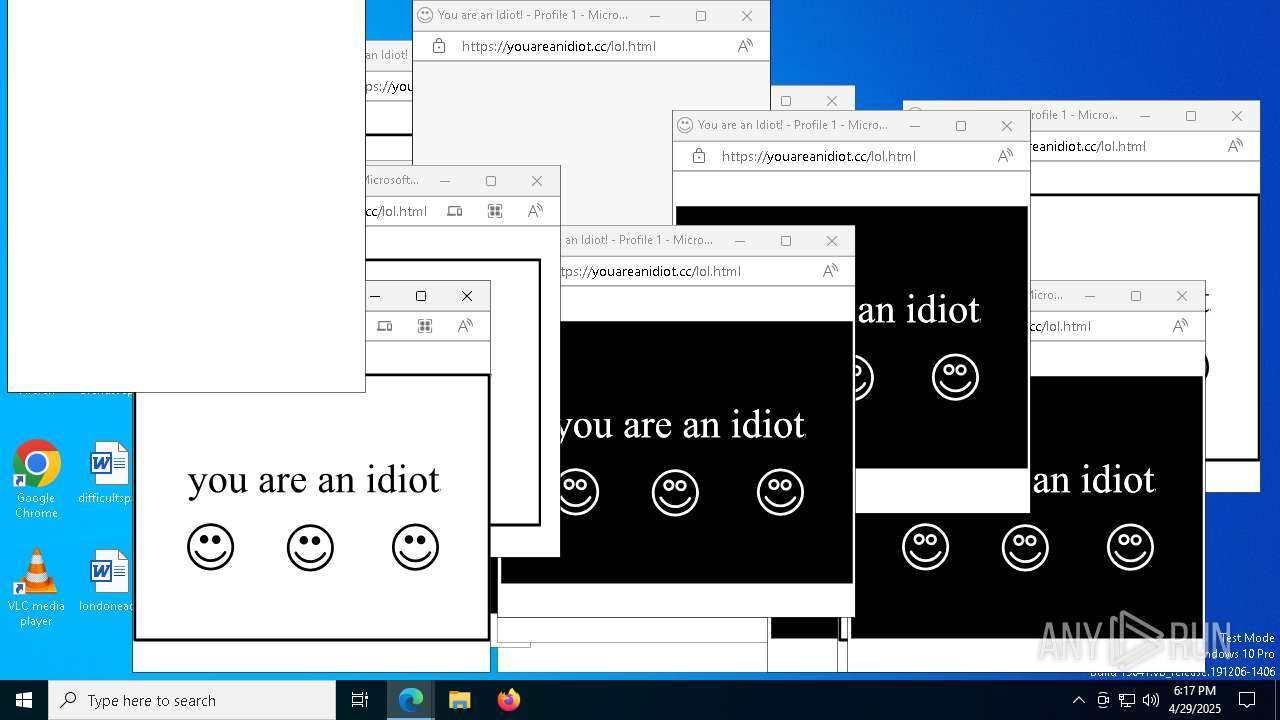The image size is (1280, 720).
Task: Close the small window above white idiot page
Action: tap(467, 296)
